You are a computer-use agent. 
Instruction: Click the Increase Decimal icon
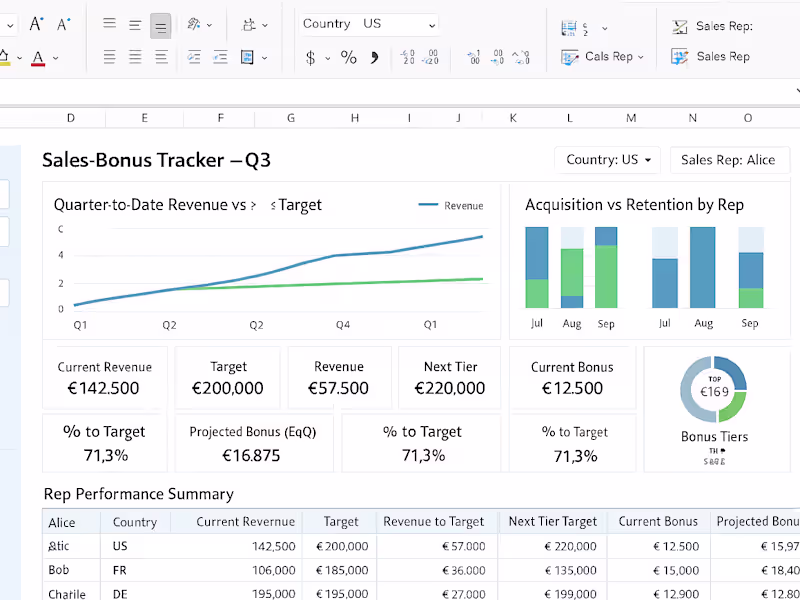point(410,57)
